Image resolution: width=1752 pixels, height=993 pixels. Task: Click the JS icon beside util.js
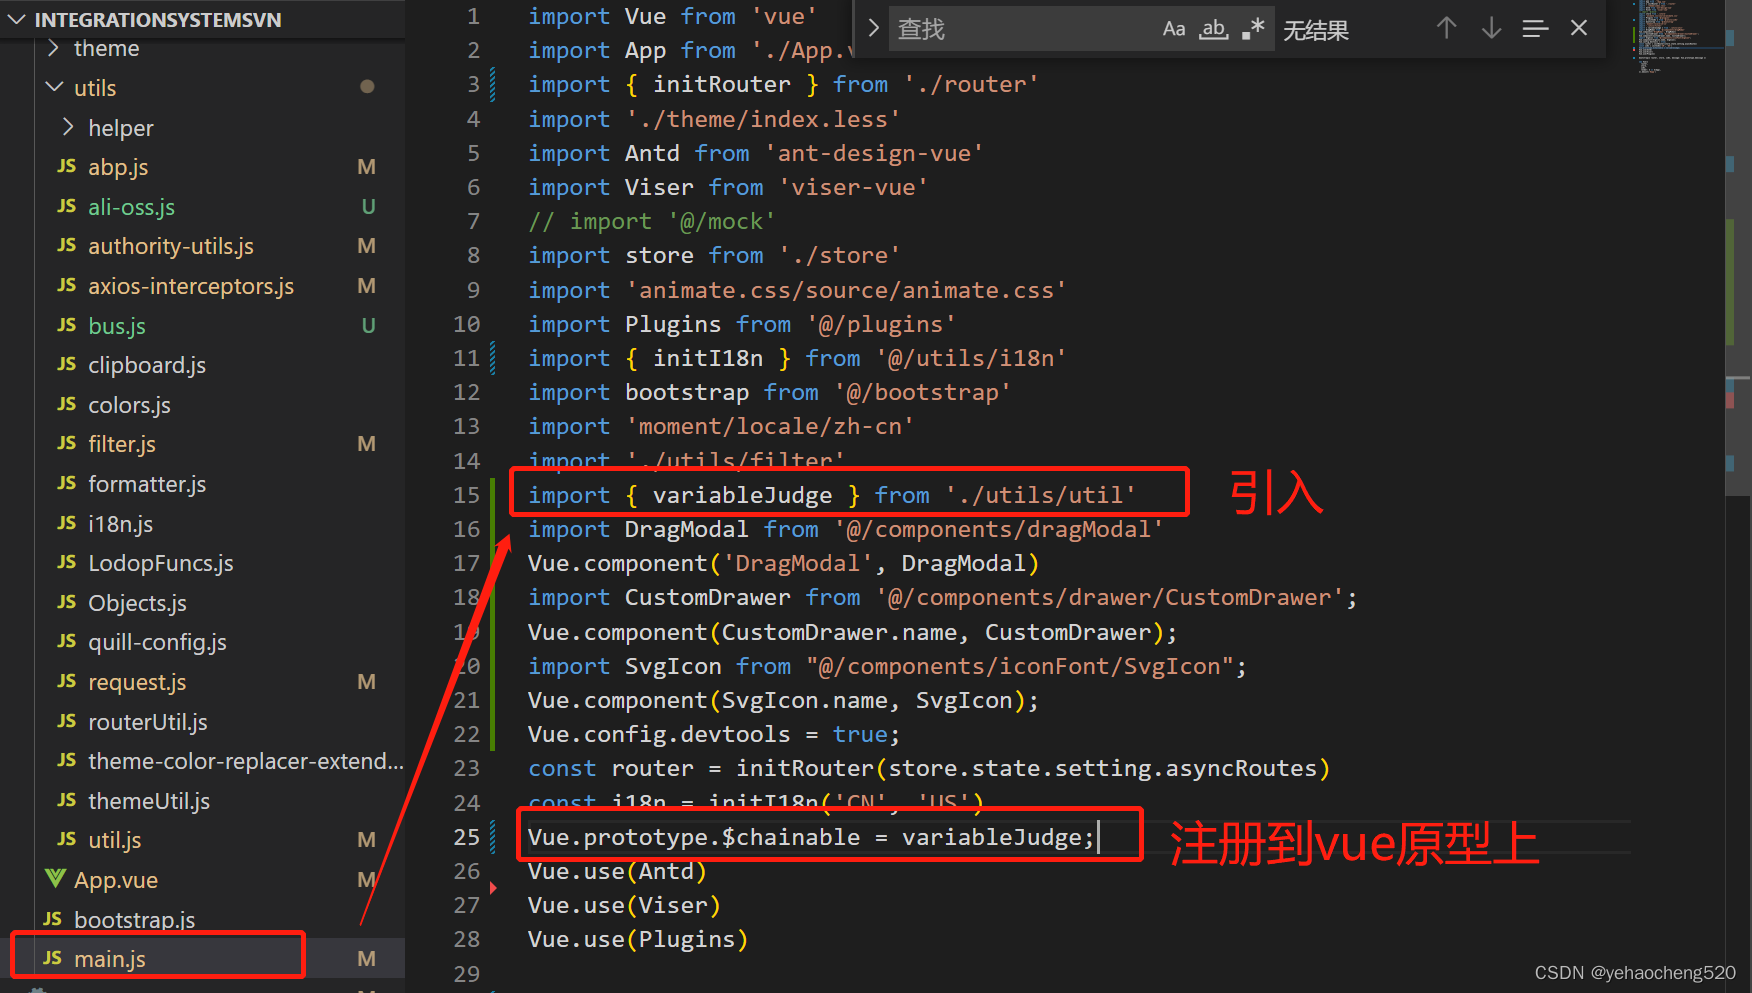(67, 839)
